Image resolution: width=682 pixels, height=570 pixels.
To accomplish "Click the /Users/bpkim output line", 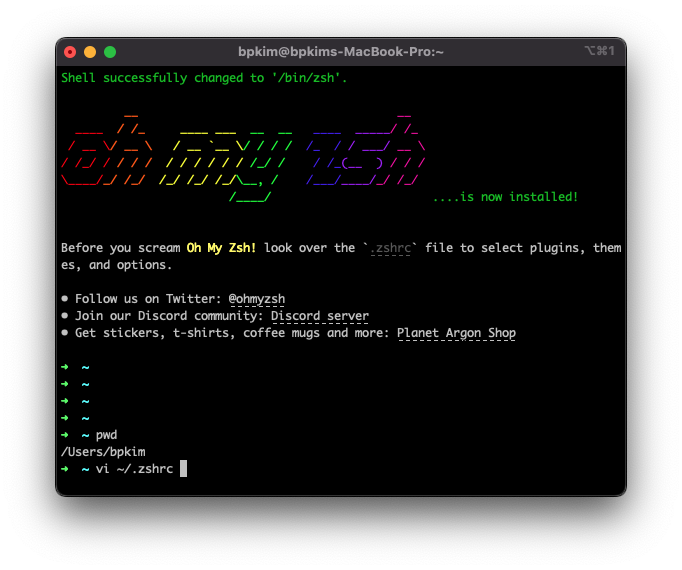I will pyautogui.click(x=103, y=452).
